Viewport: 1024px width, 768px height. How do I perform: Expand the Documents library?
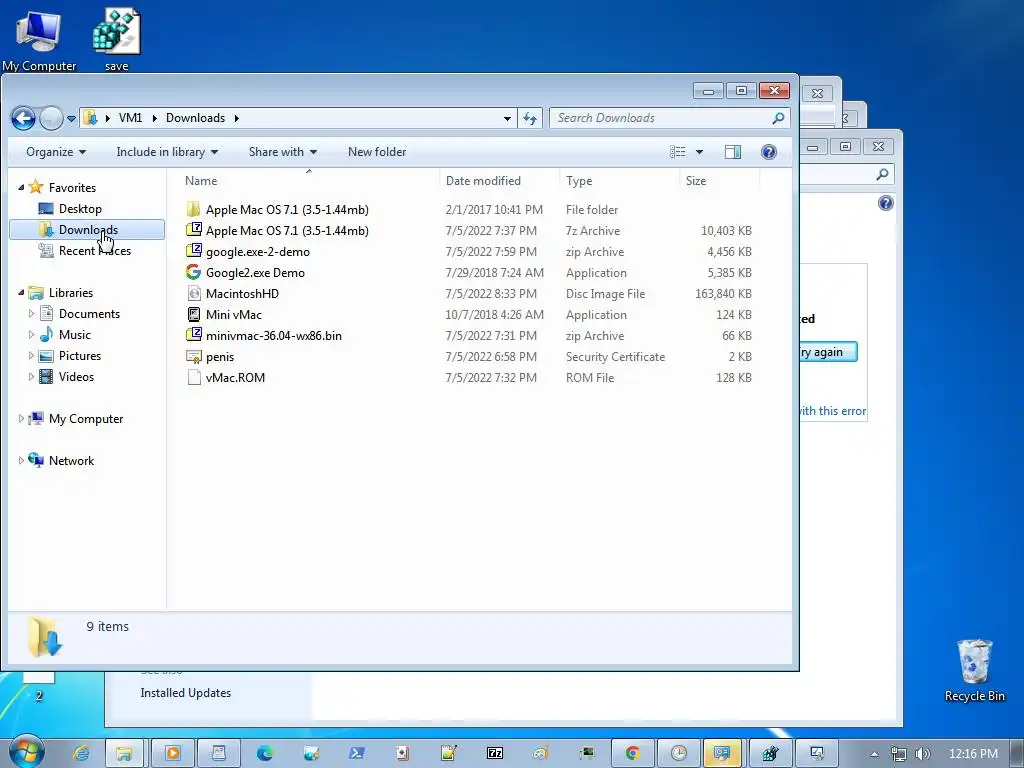pos(31,314)
